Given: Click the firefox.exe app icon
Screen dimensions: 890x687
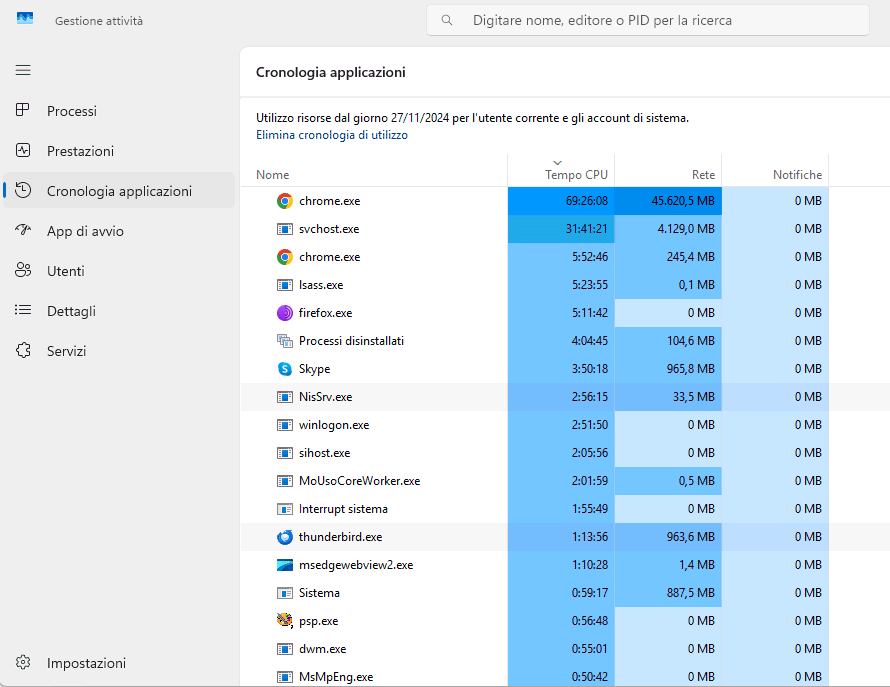Looking at the screenshot, I should 284,313.
